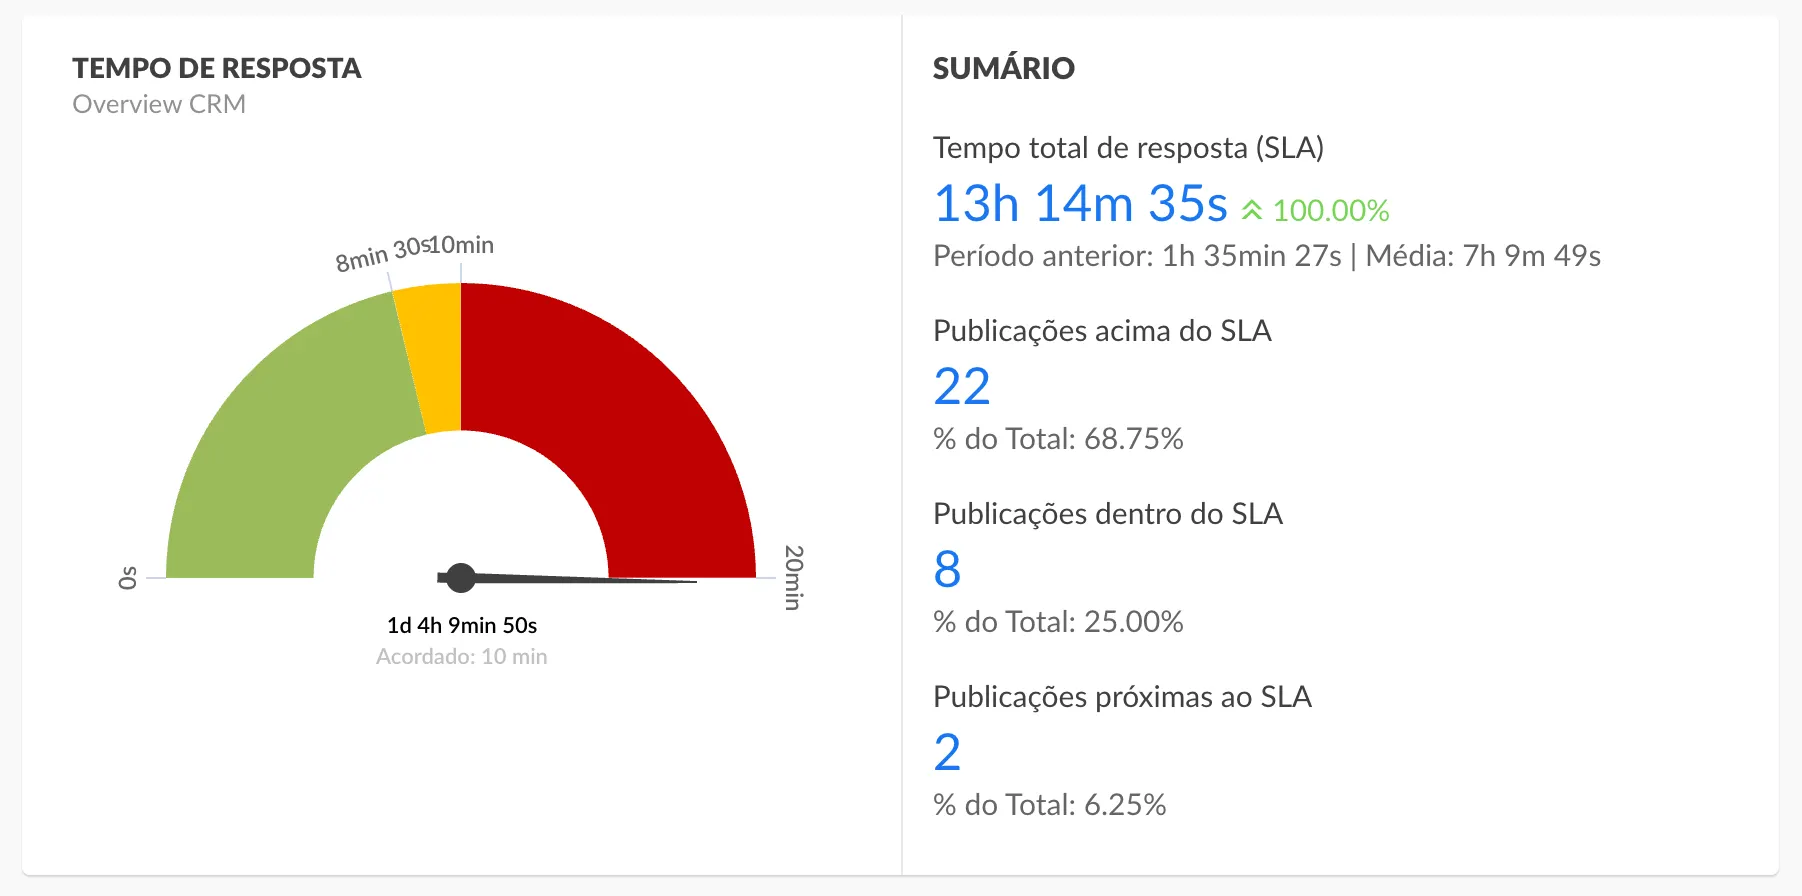The image size is (1802, 896).
Task: Click the Publicações acima do SLA label
Action: point(1102,331)
